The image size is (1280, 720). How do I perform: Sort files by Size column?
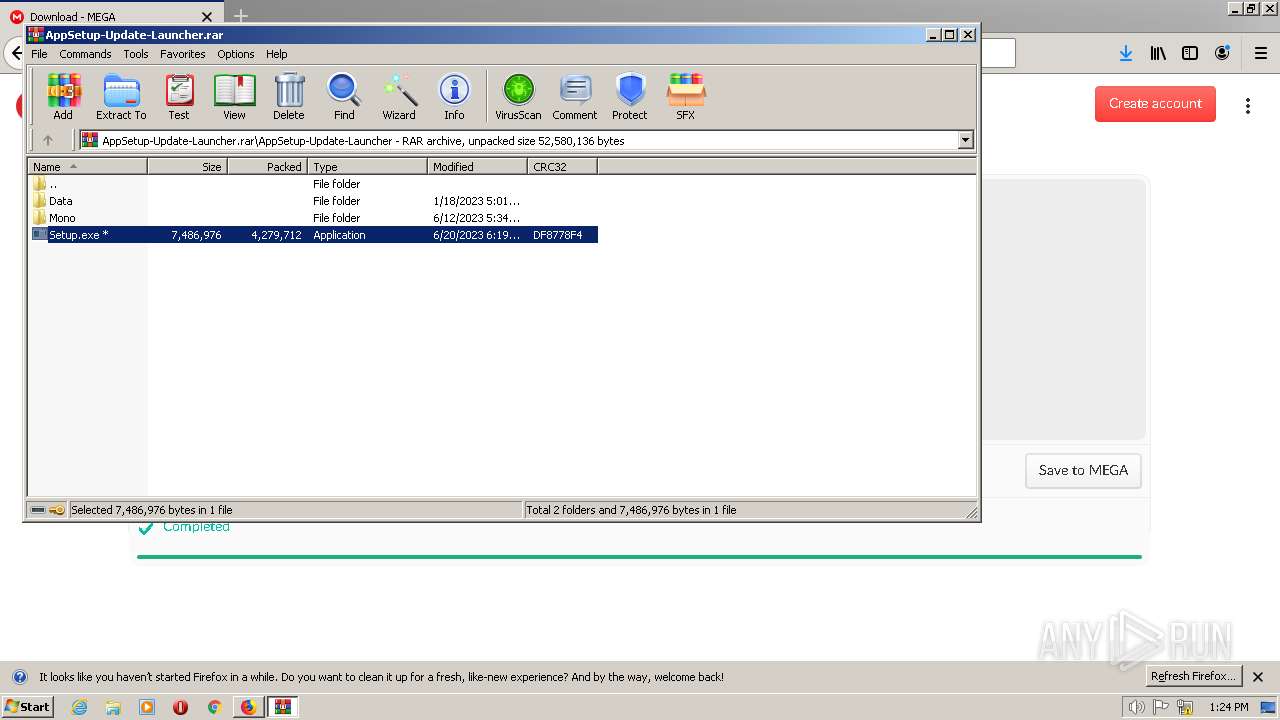pos(188,167)
